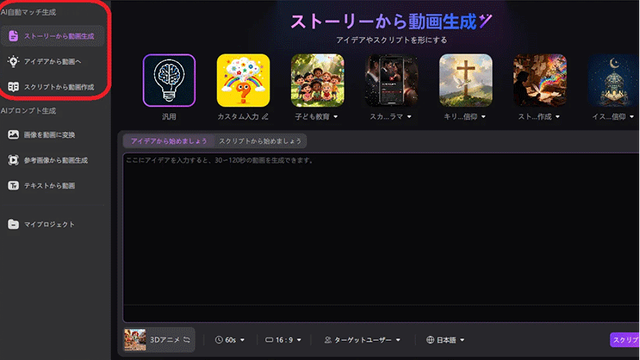The width and height of the screenshot is (640, 360).
Task: Expand the イス...信仰 dropdown arrow
Action: tap(632, 117)
